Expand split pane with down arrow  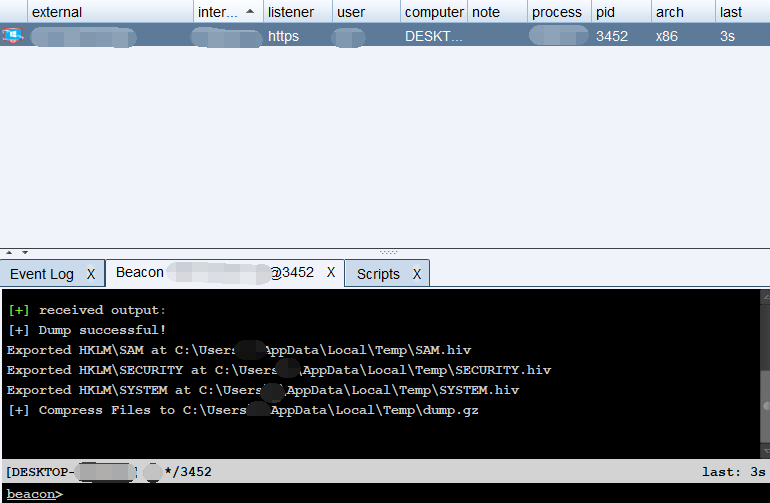[x=25, y=252]
